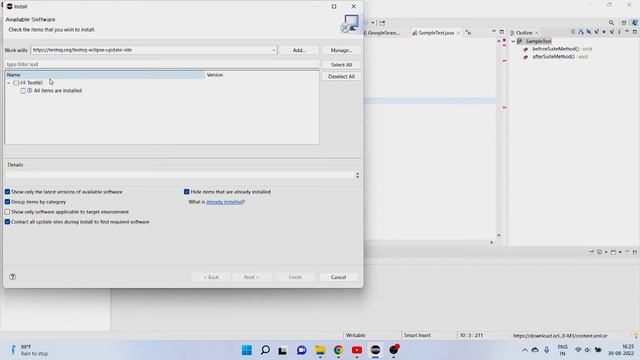Open File Explorer from taskbar

pos(320,350)
